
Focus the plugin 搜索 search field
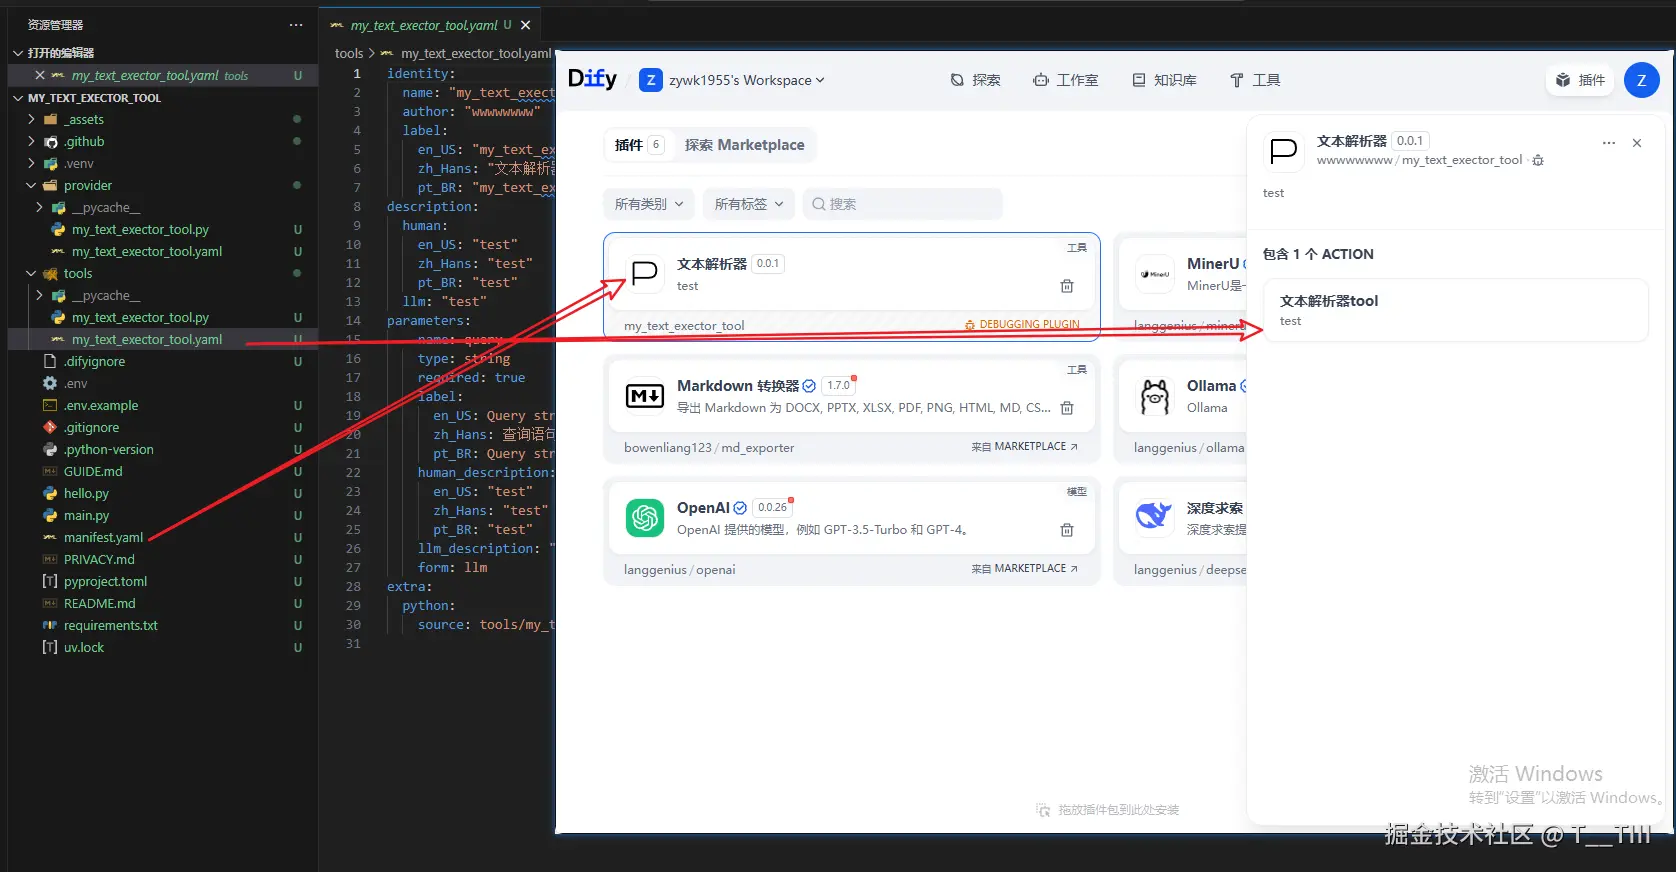point(903,204)
